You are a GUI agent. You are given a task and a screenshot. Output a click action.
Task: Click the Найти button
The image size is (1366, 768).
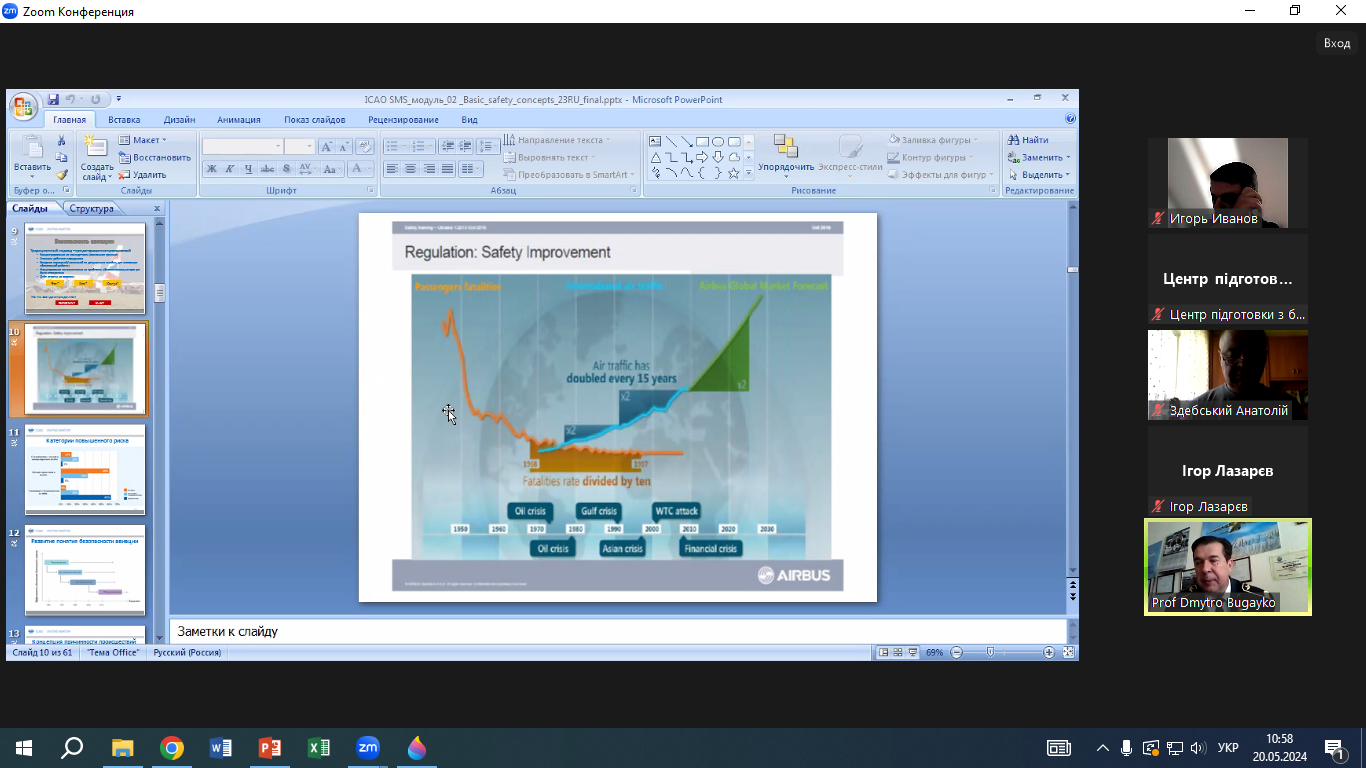(1029, 140)
